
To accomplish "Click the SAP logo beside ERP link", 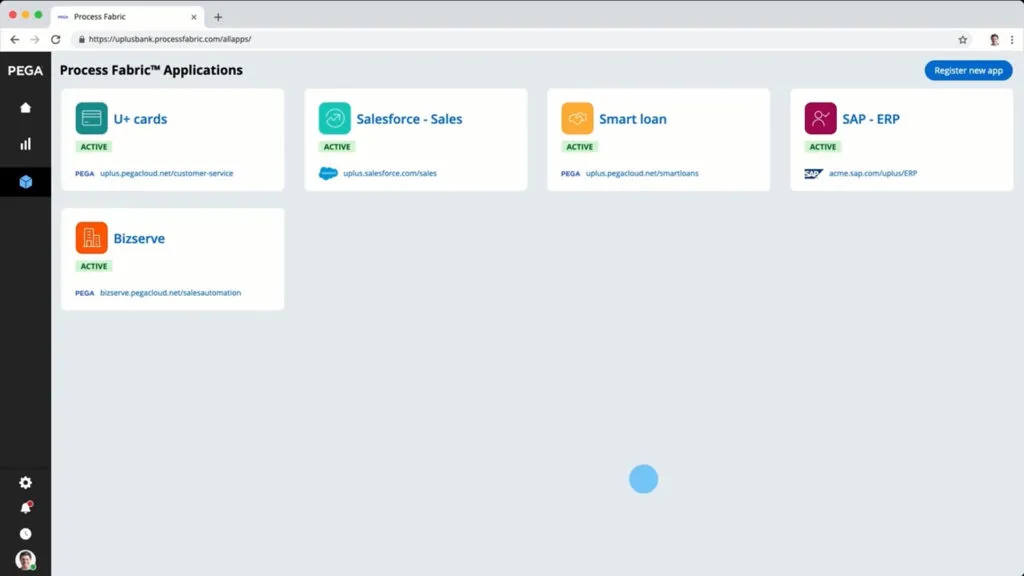I will tap(813, 173).
